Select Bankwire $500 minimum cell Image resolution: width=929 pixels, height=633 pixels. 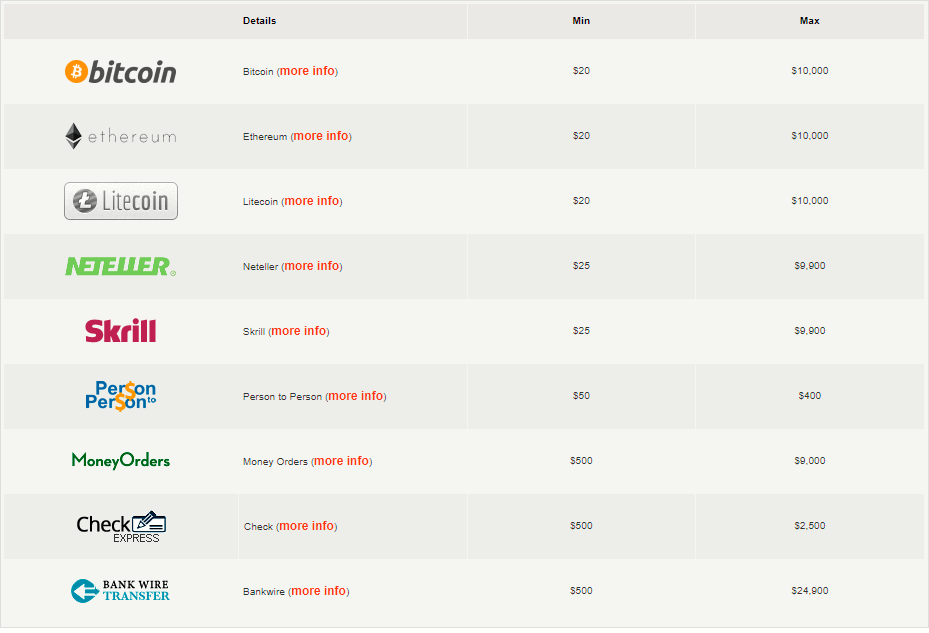[581, 591]
